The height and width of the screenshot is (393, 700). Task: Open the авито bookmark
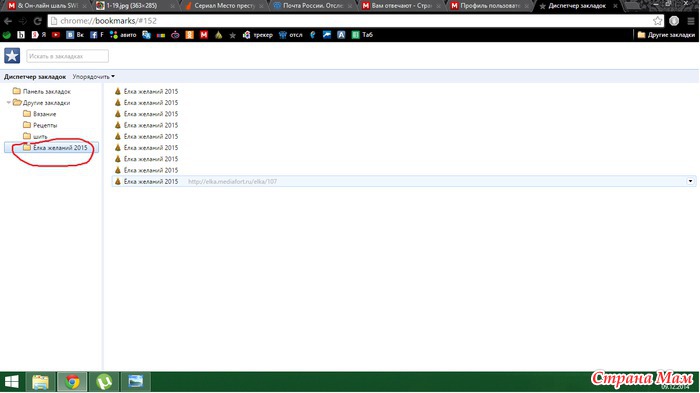[123, 35]
